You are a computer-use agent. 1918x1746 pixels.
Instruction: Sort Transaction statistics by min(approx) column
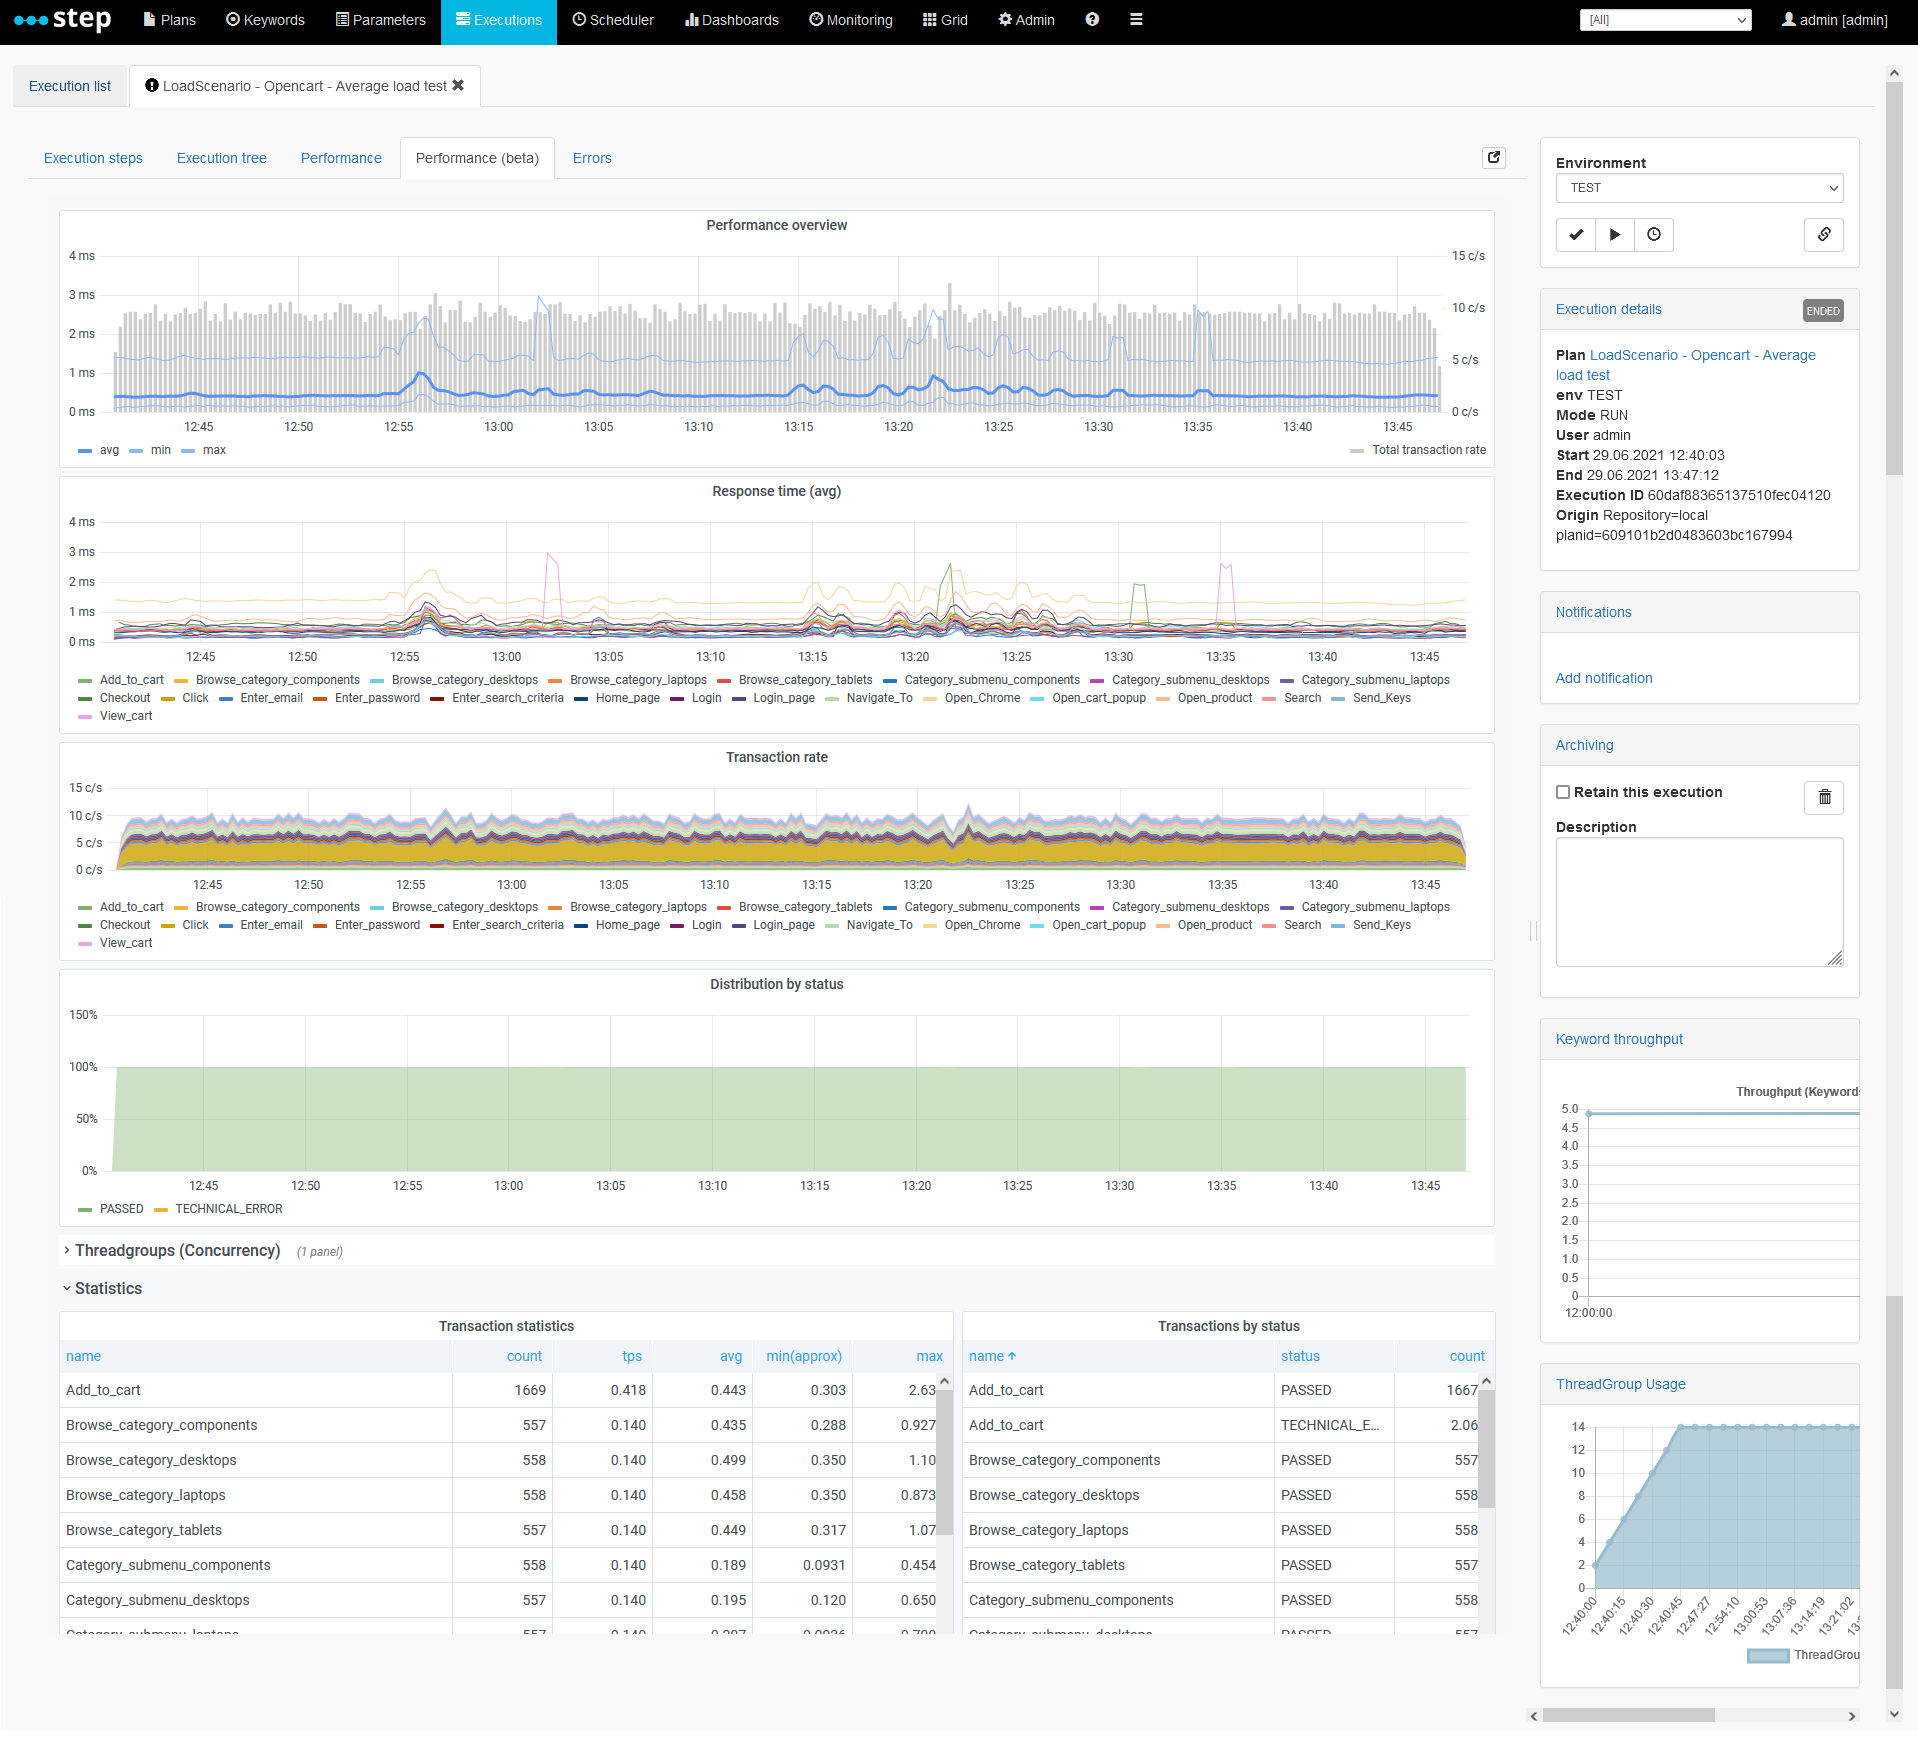click(804, 1356)
